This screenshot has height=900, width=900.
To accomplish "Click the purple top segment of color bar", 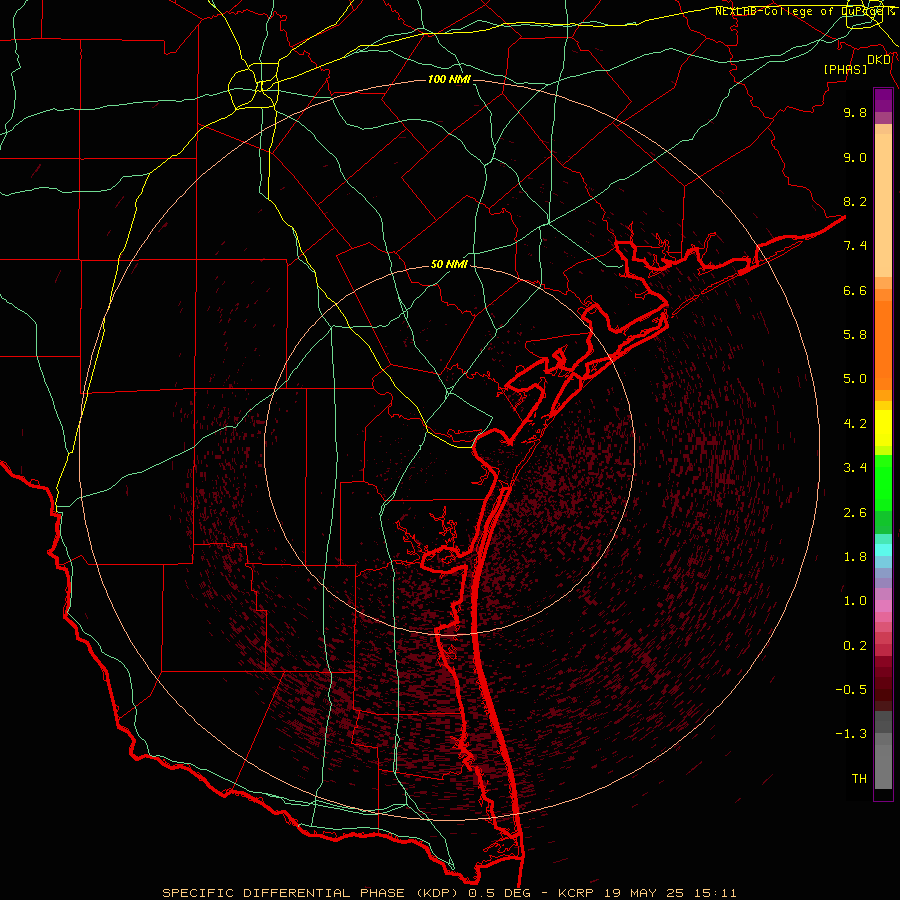I will pyautogui.click(x=883, y=100).
